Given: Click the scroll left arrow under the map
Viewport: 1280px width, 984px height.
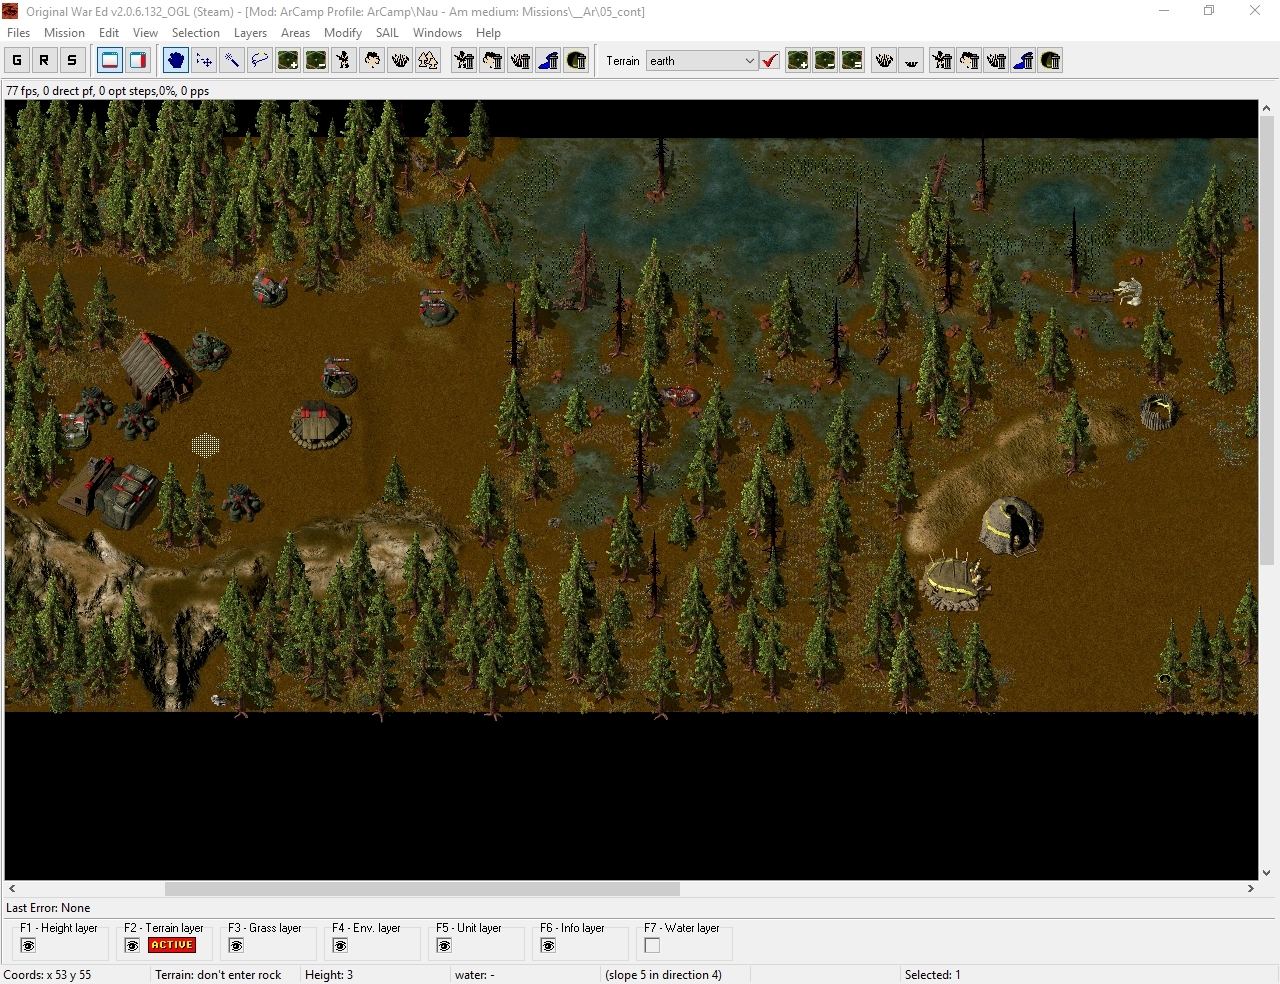Looking at the screenshot, I should (x=12, y=889).
